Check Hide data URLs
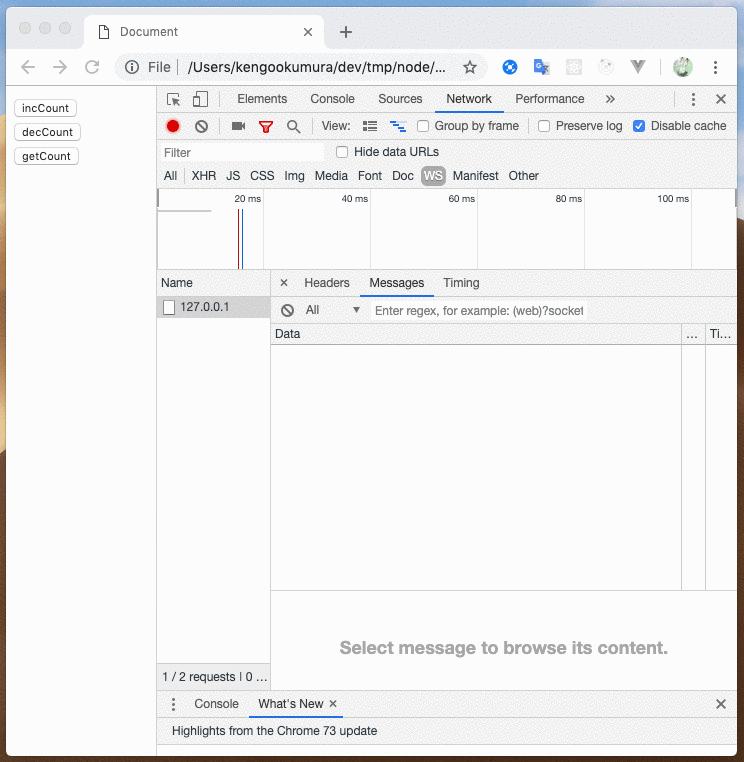Viewport: 744px width, 762px height. coord(342,152)
